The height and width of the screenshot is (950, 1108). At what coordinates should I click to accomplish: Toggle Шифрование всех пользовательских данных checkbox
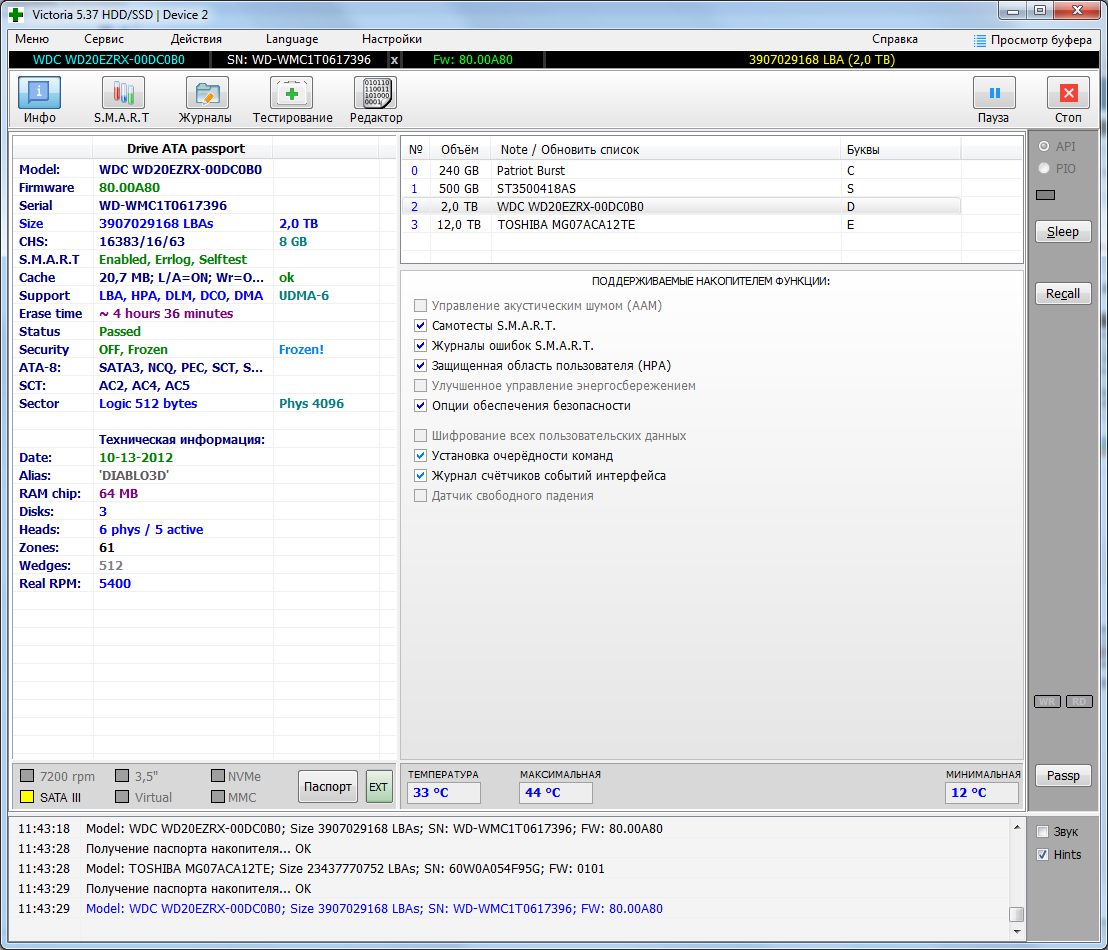point(420,435)
